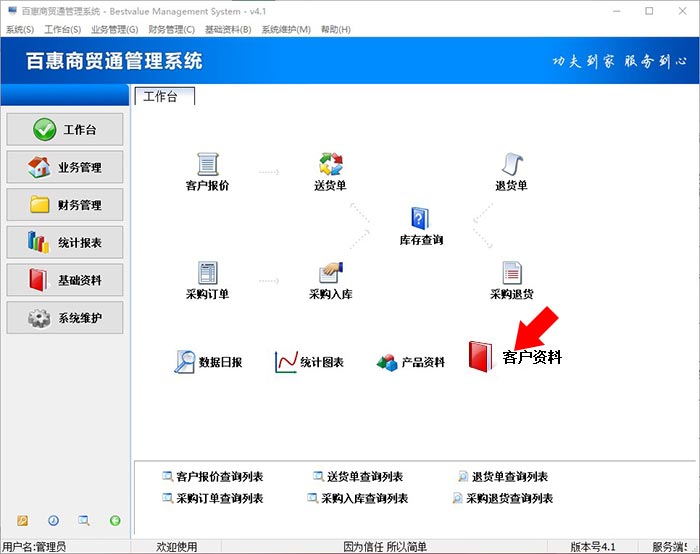
Task: Click status bar text 欢迎使用
Action: click(176, 546)
